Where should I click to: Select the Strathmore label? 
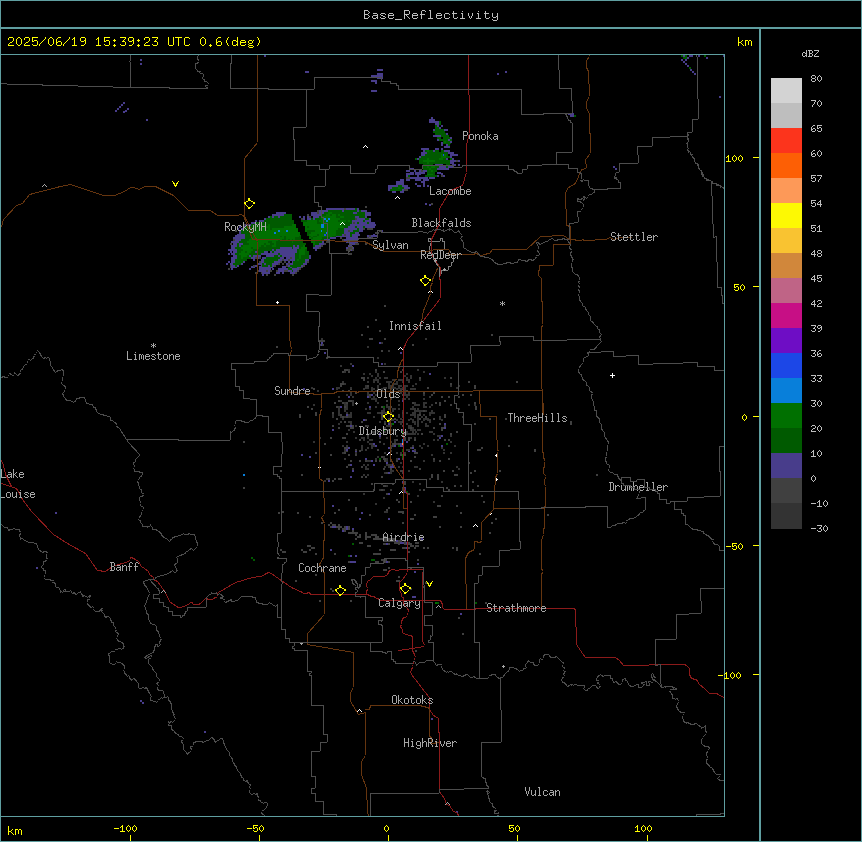tap(516, 608)
